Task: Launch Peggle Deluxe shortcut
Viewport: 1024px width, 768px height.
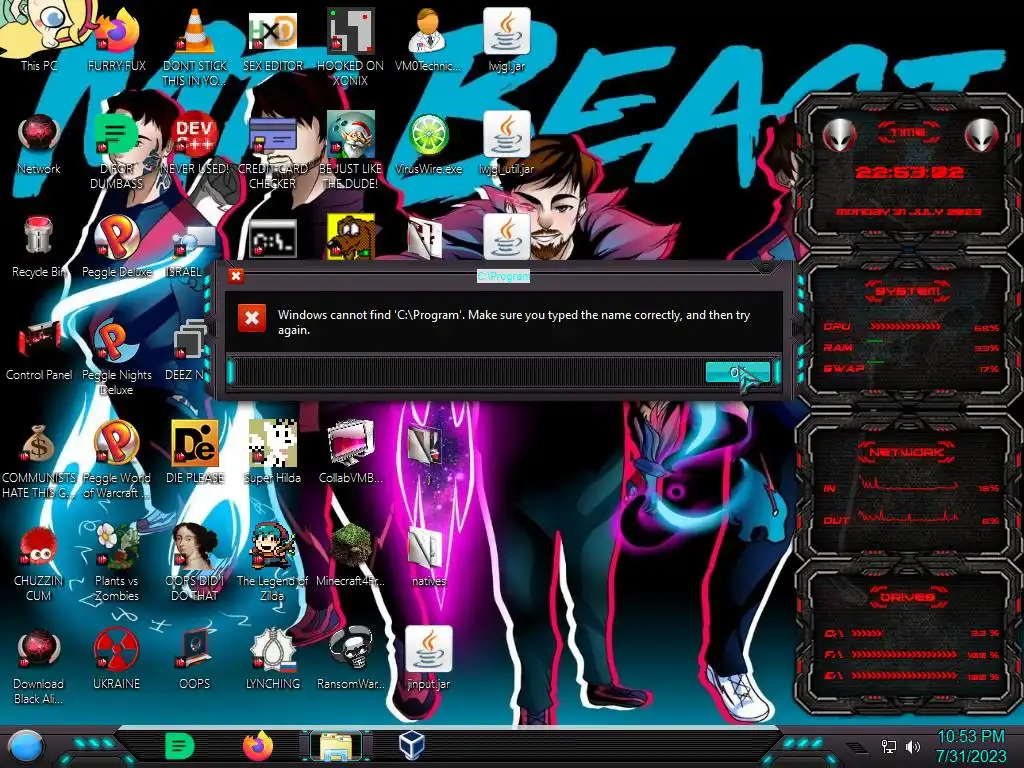Action: (x=116, y=247)
